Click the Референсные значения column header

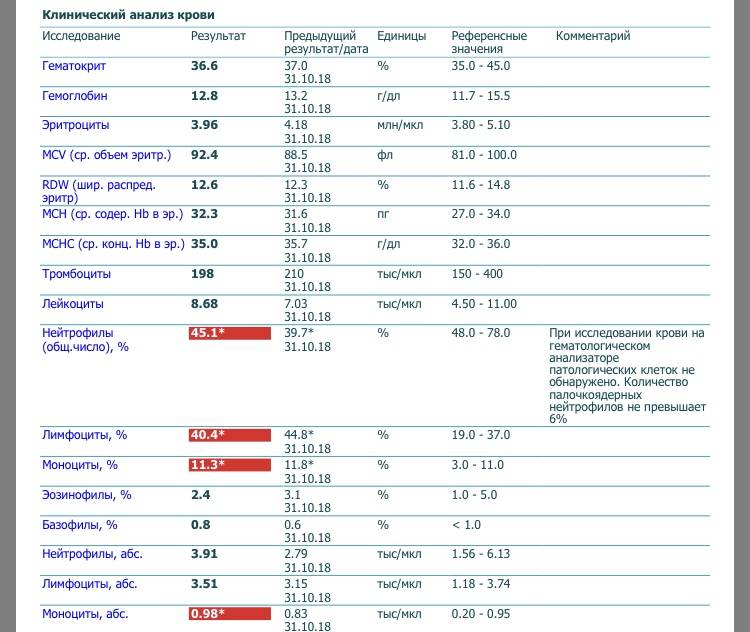[x=489, y=43]
